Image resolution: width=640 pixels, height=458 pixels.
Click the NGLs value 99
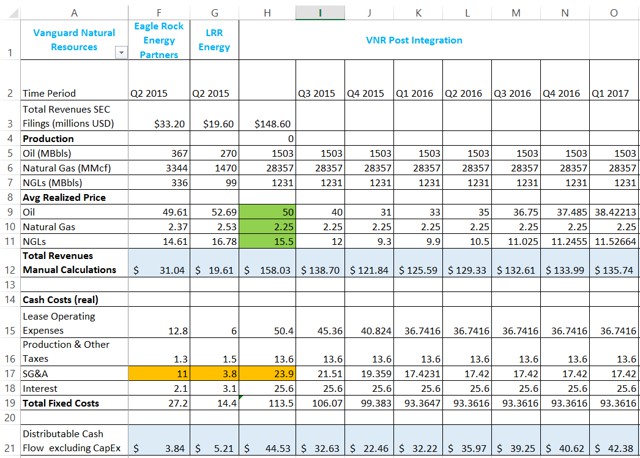point(214,182)
